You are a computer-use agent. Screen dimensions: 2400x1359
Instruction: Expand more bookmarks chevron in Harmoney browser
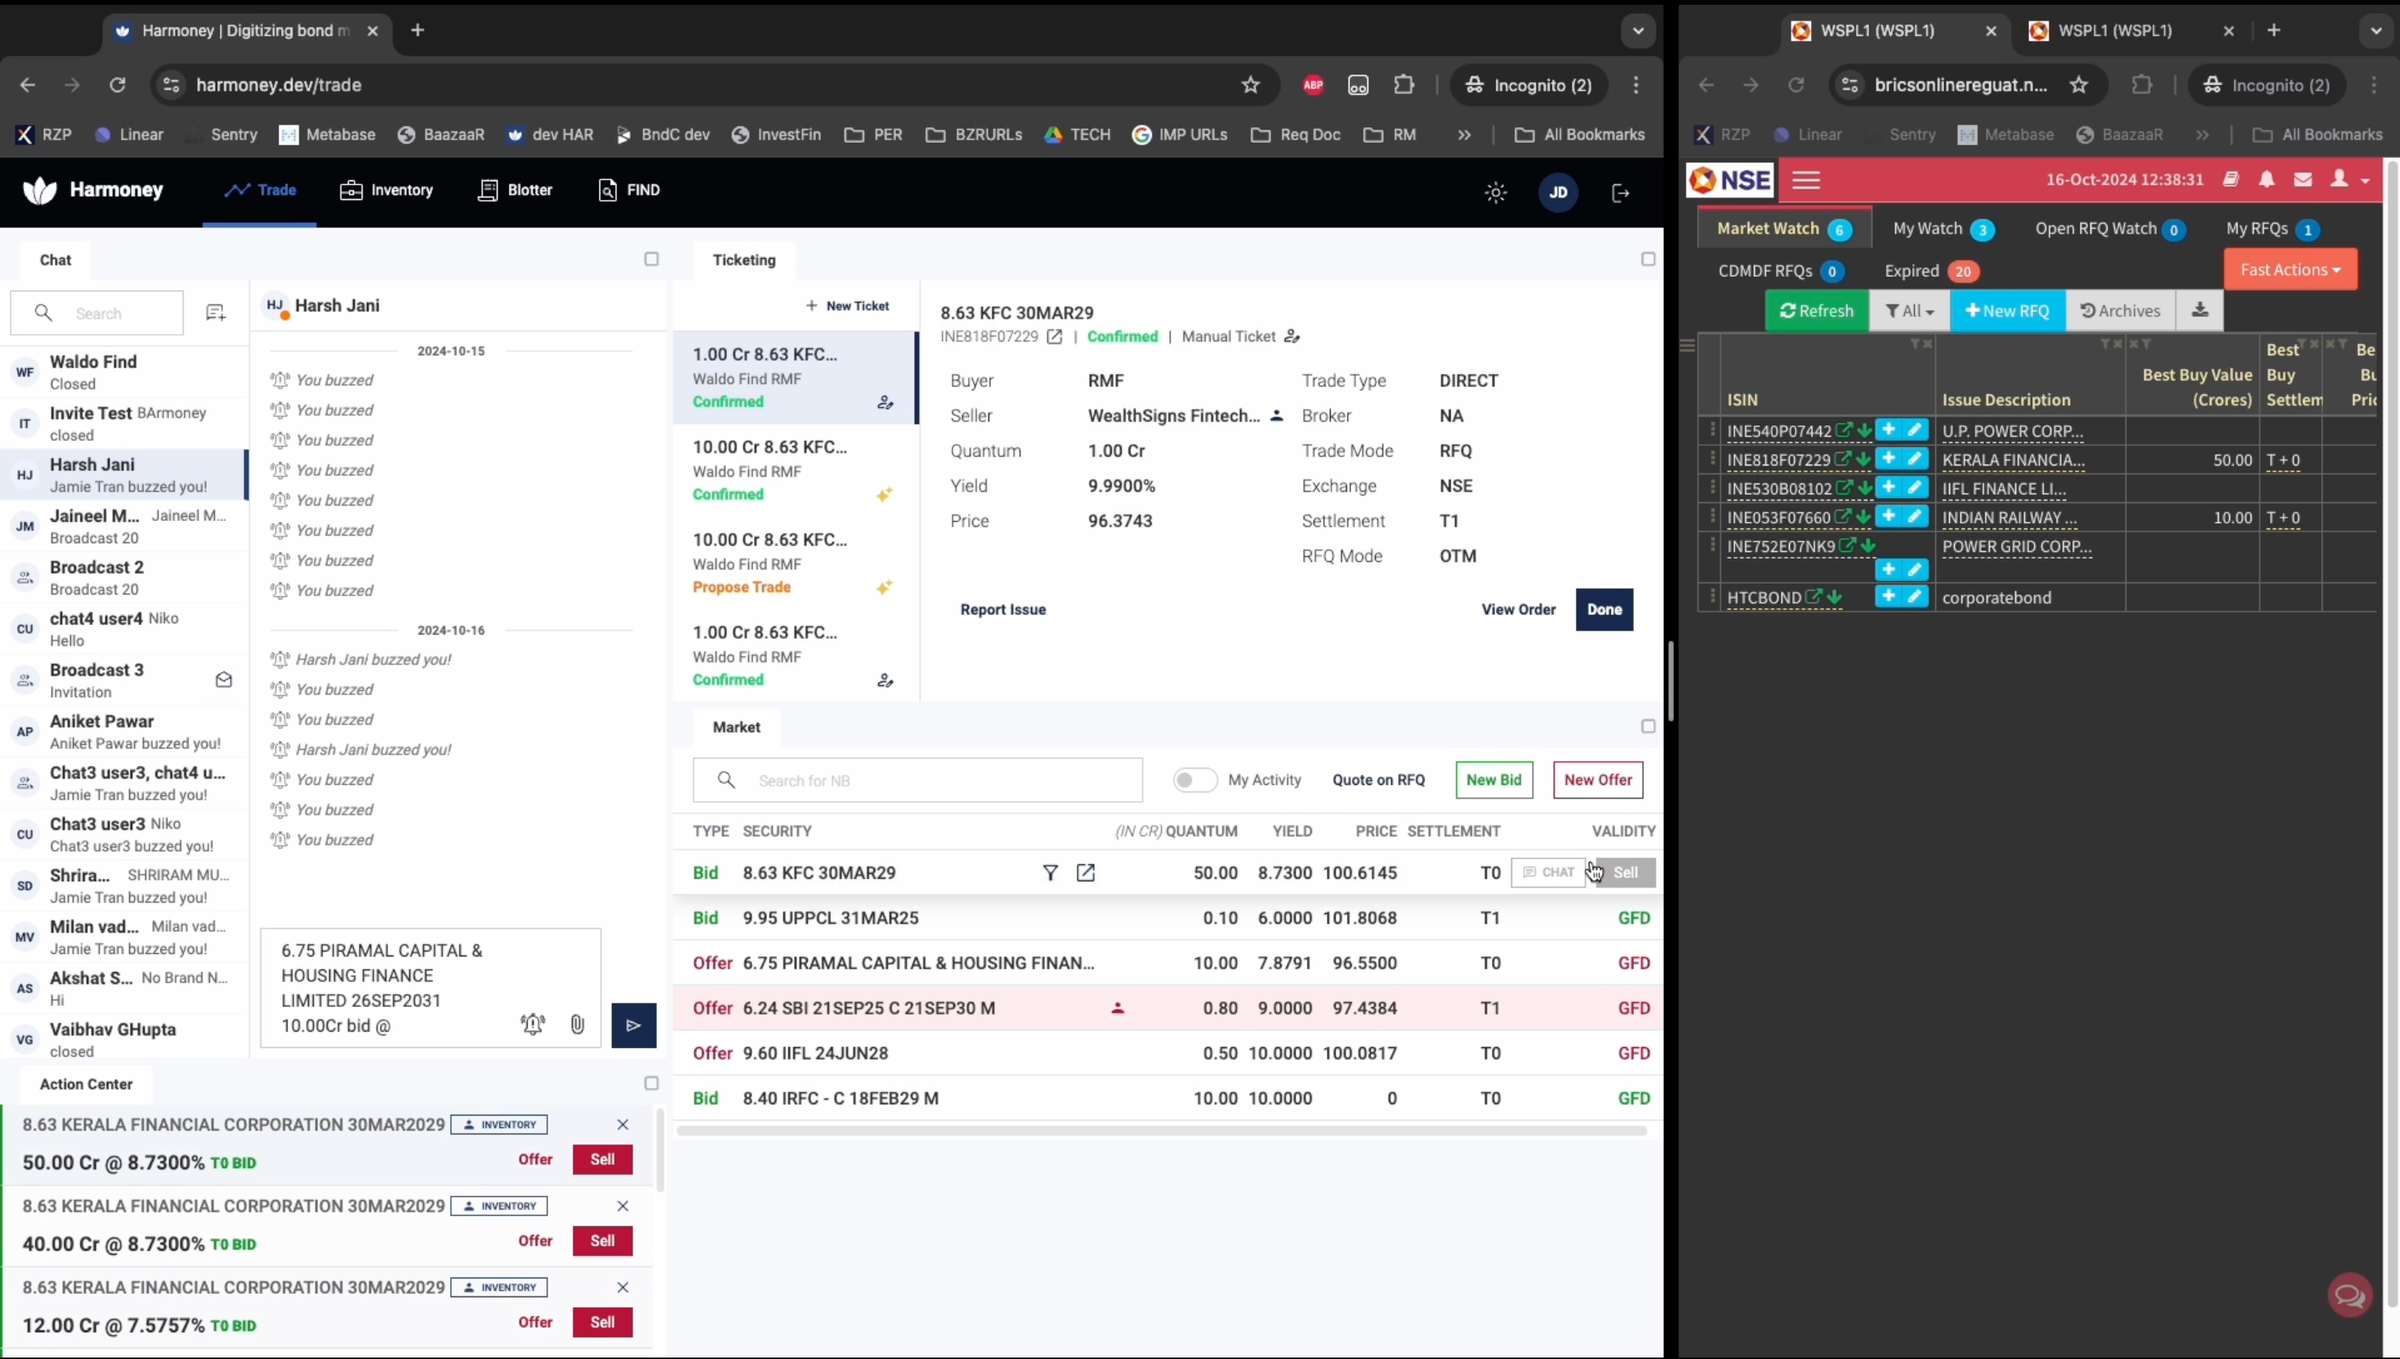click(1464, 134)
